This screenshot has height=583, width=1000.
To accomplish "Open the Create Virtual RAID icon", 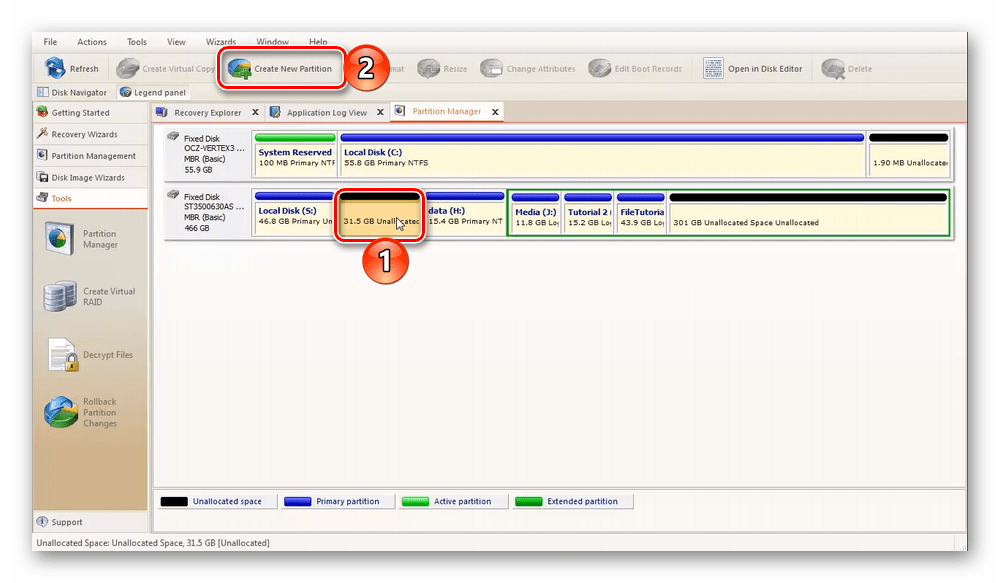I will pyautogui.click(x=60, y=296).
